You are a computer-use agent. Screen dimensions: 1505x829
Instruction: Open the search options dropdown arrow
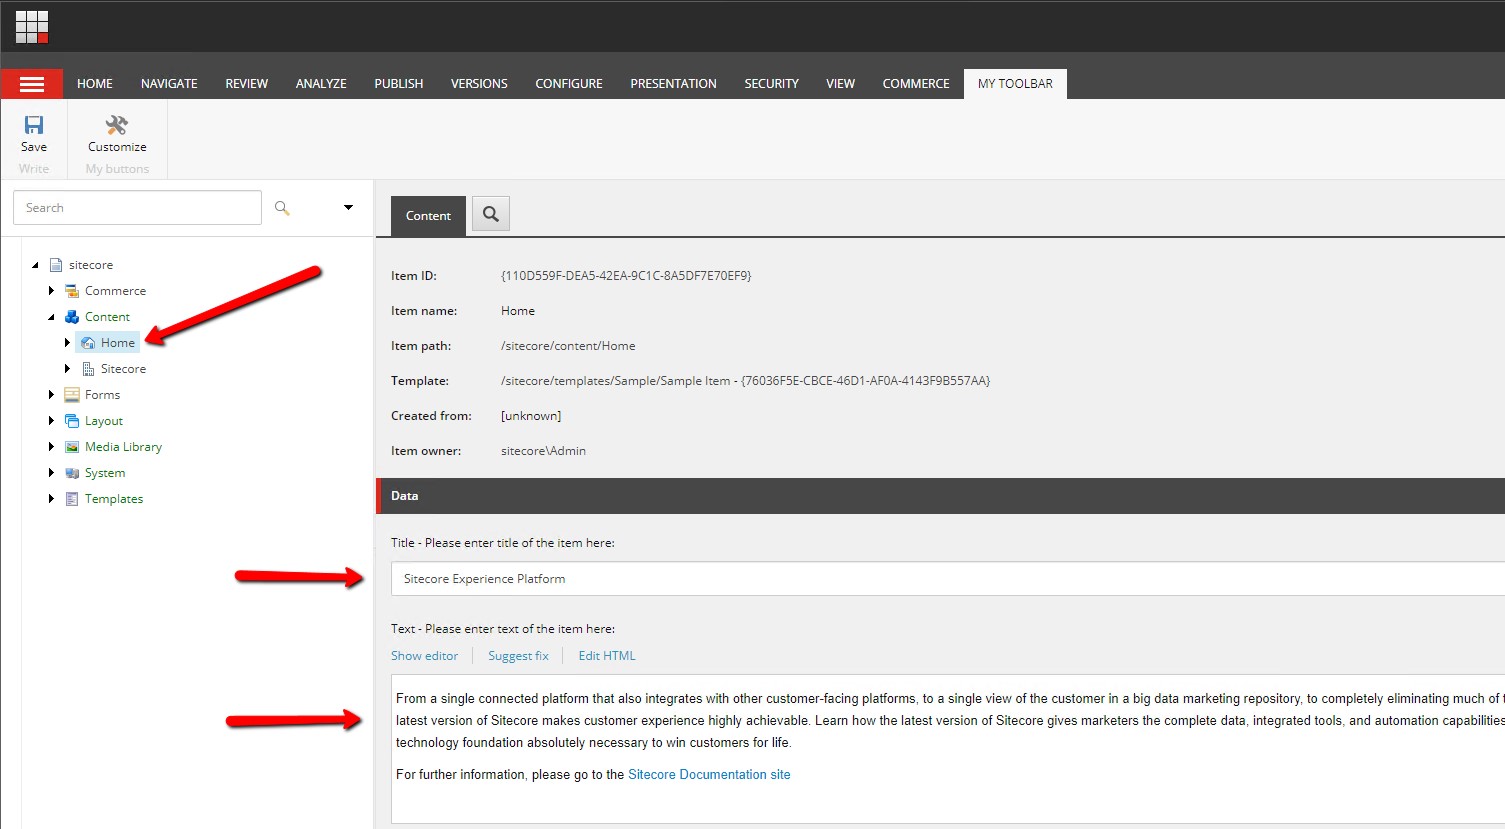coord(348,208)
